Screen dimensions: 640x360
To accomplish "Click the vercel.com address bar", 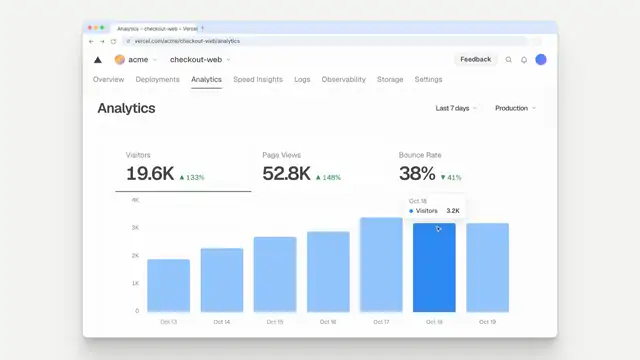I will [324, 41].
